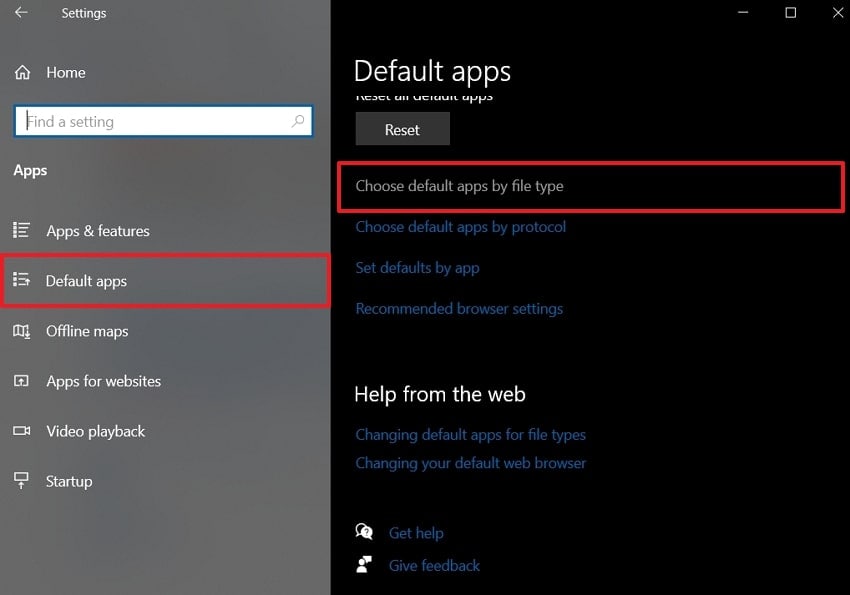
Task: Click the Give feedback person icon
Action: (365, 565)
